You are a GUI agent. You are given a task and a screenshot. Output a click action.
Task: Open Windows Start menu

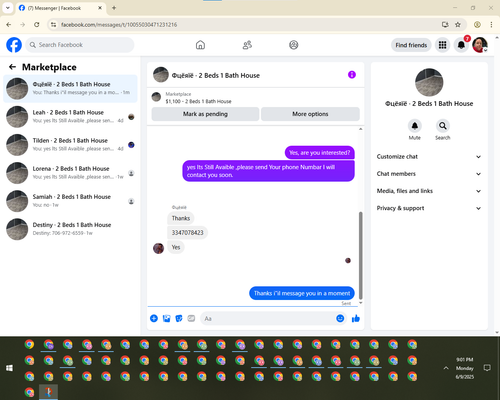[x=9, y=368]
